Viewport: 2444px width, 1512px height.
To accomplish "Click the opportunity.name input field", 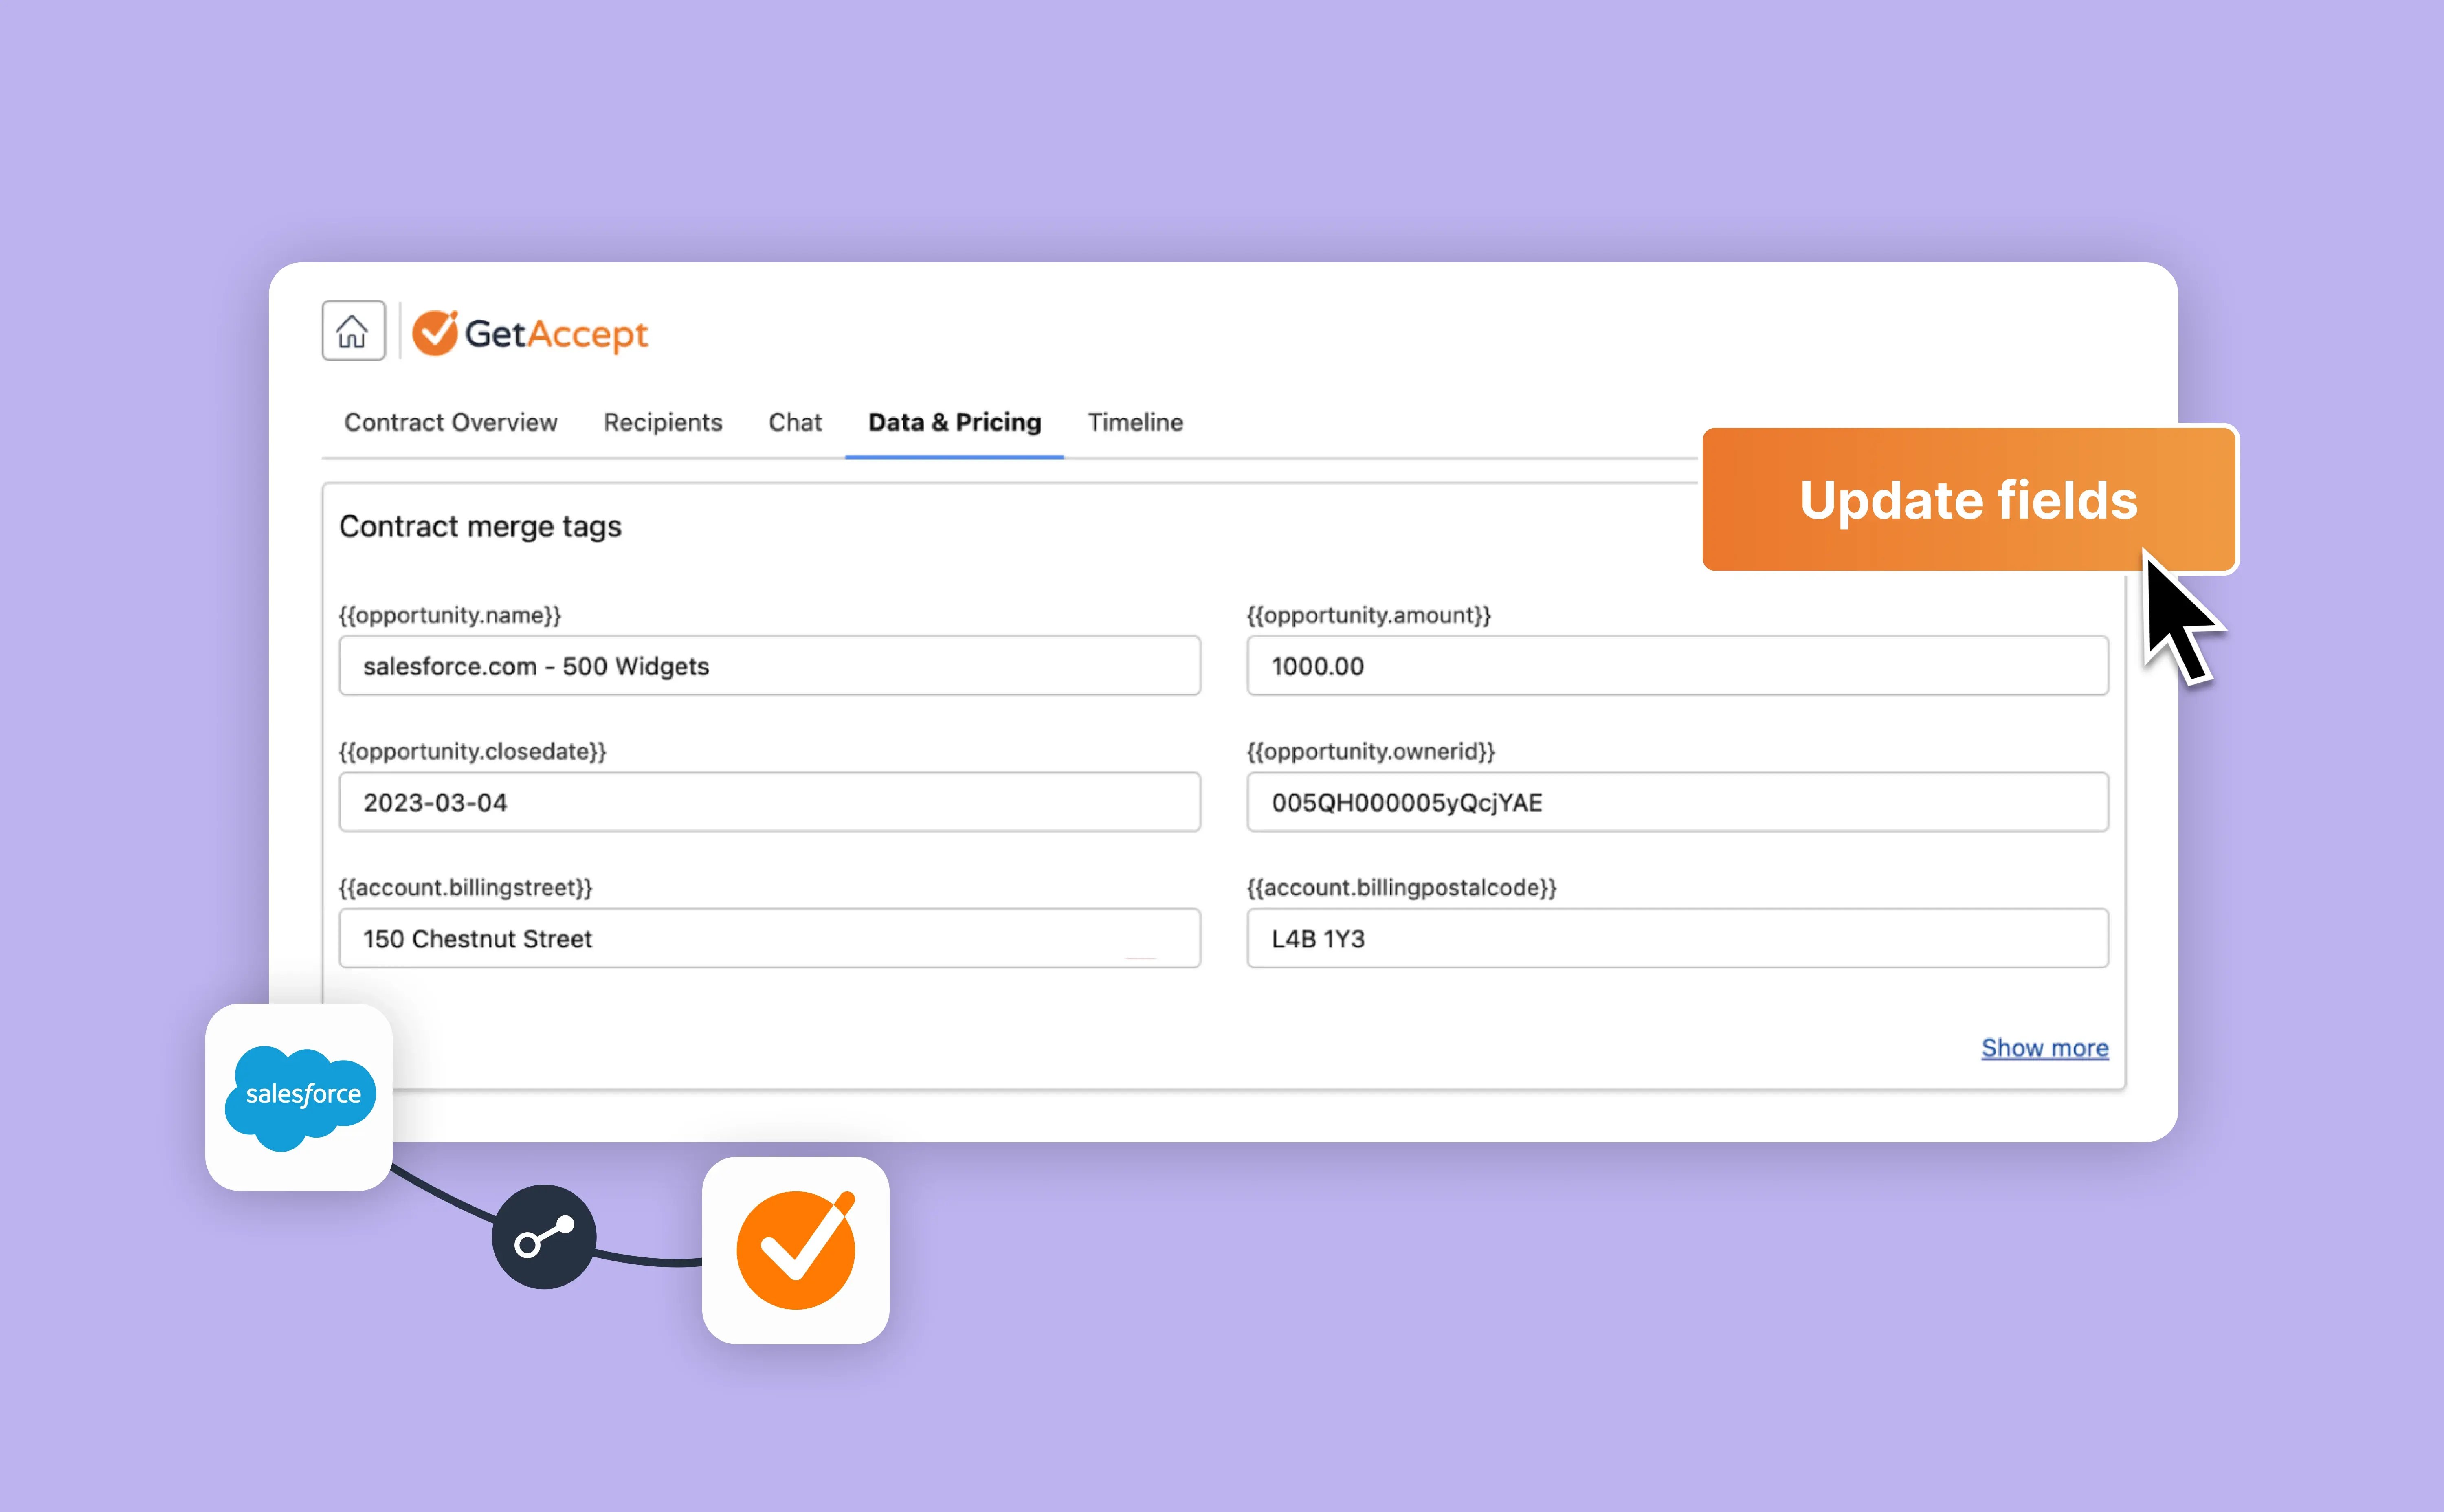I will point(770,666).
